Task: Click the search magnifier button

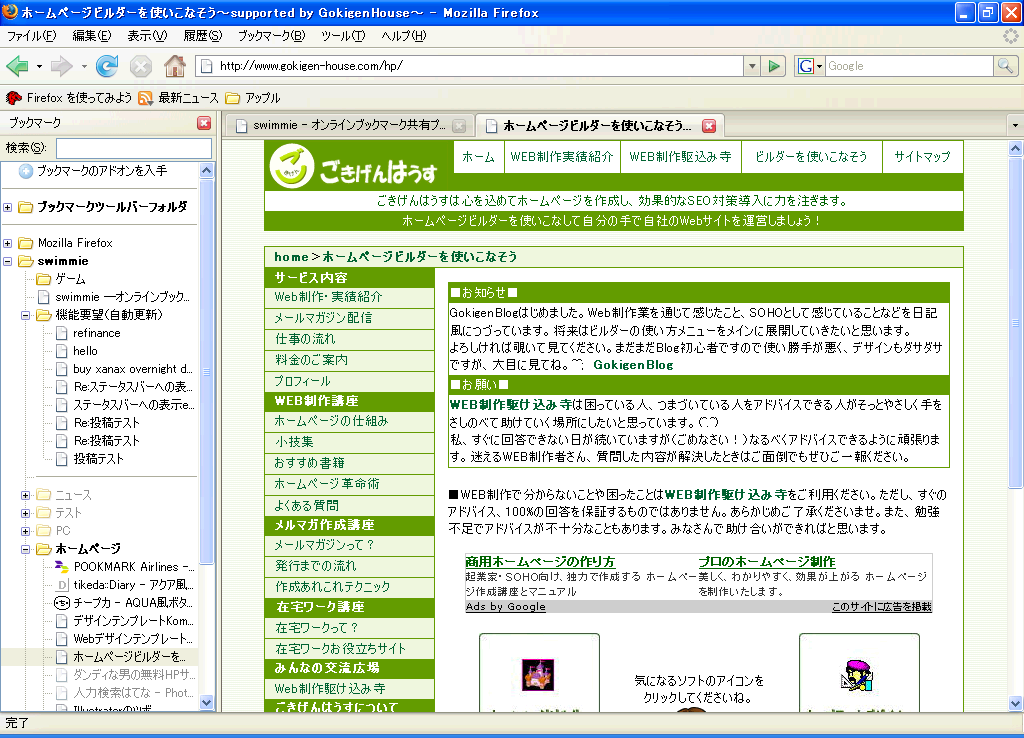Action: pos(1005,66)
